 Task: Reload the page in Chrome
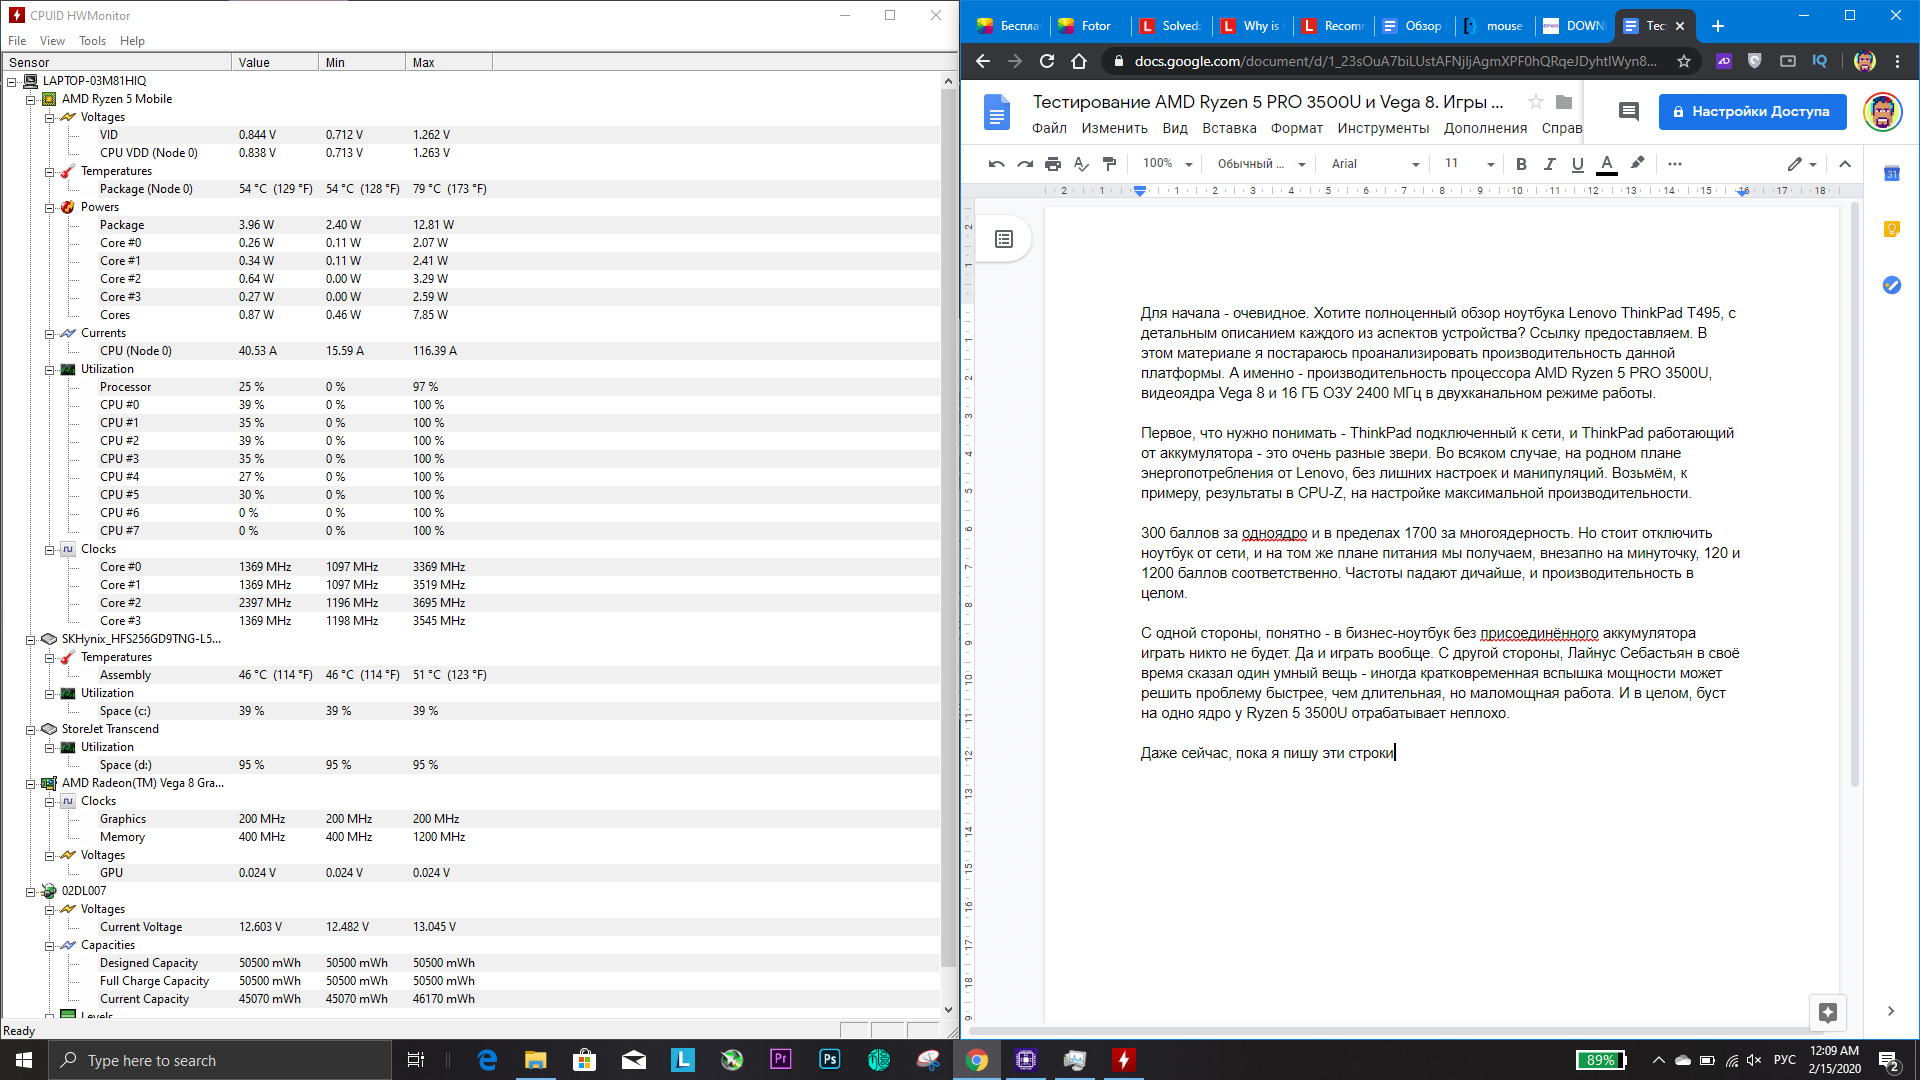pos(1047,61)
